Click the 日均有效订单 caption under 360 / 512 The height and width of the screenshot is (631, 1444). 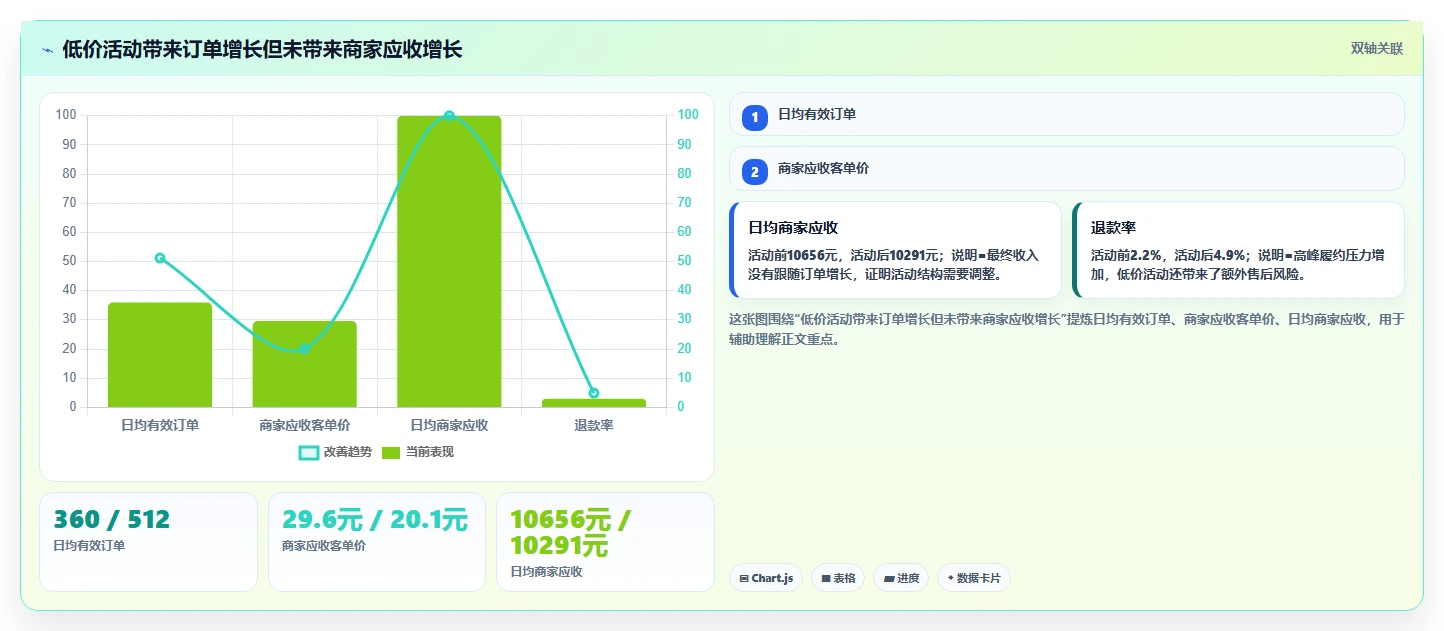(89, 546)
